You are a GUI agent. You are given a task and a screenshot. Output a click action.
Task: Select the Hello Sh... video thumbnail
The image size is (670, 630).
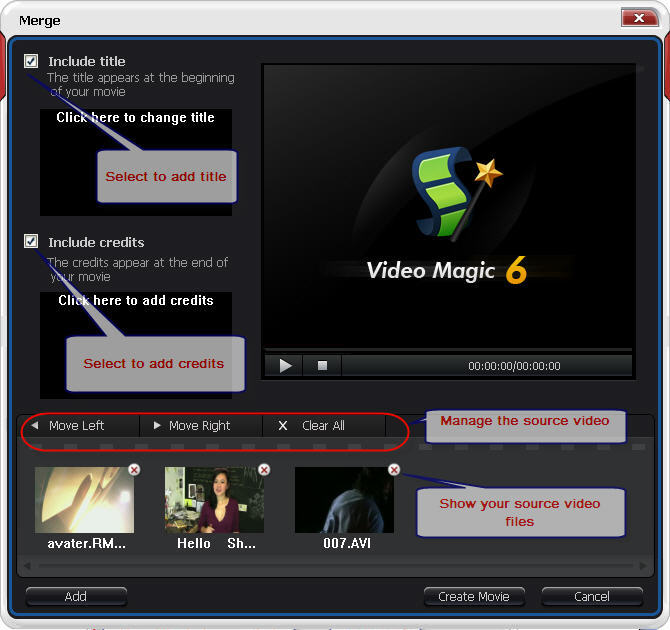click(215, 500)
